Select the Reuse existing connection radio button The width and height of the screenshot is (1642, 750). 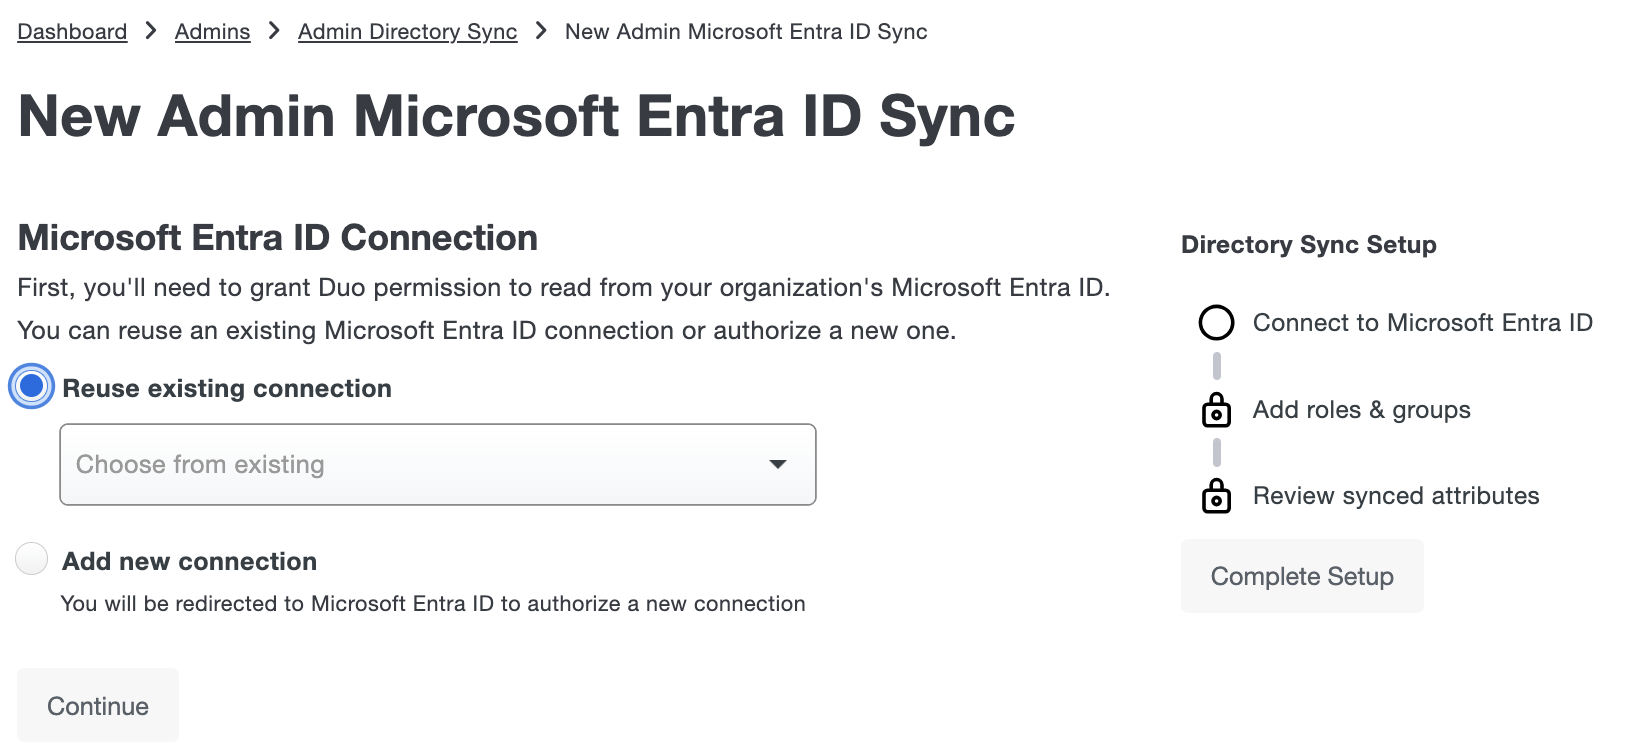pos(32,386)
